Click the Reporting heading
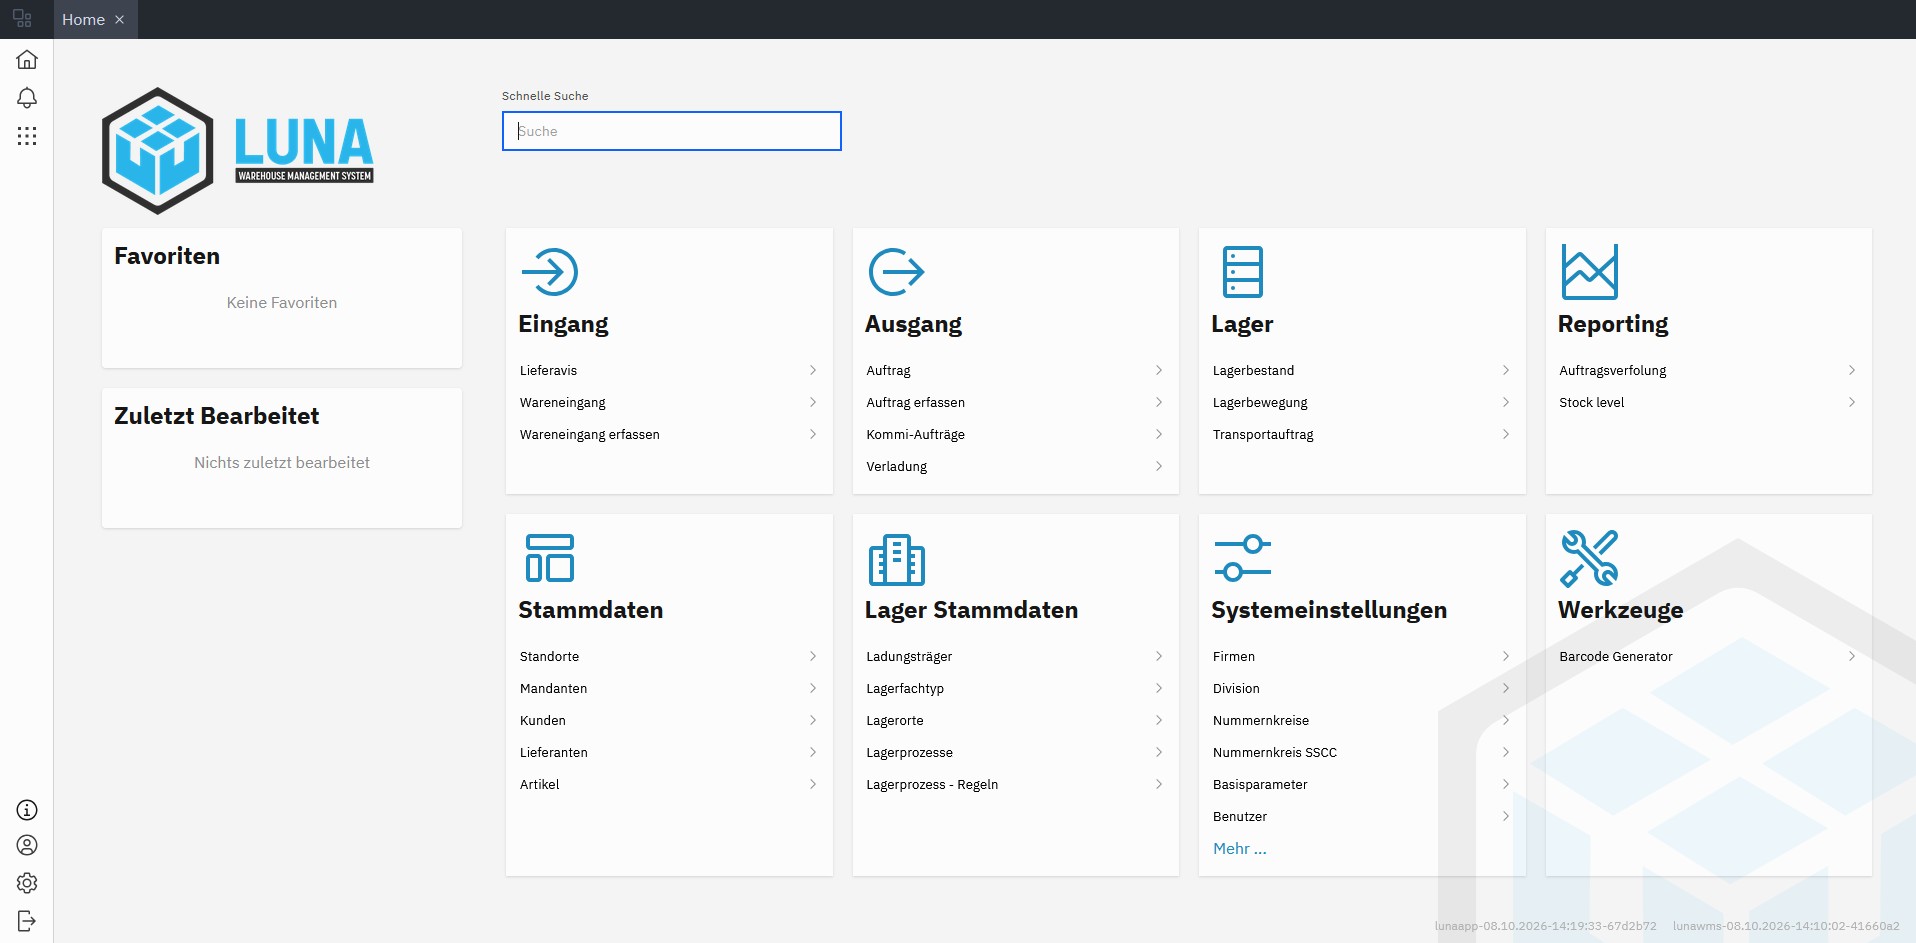1916x943 pixels. tap(1613, 324)
